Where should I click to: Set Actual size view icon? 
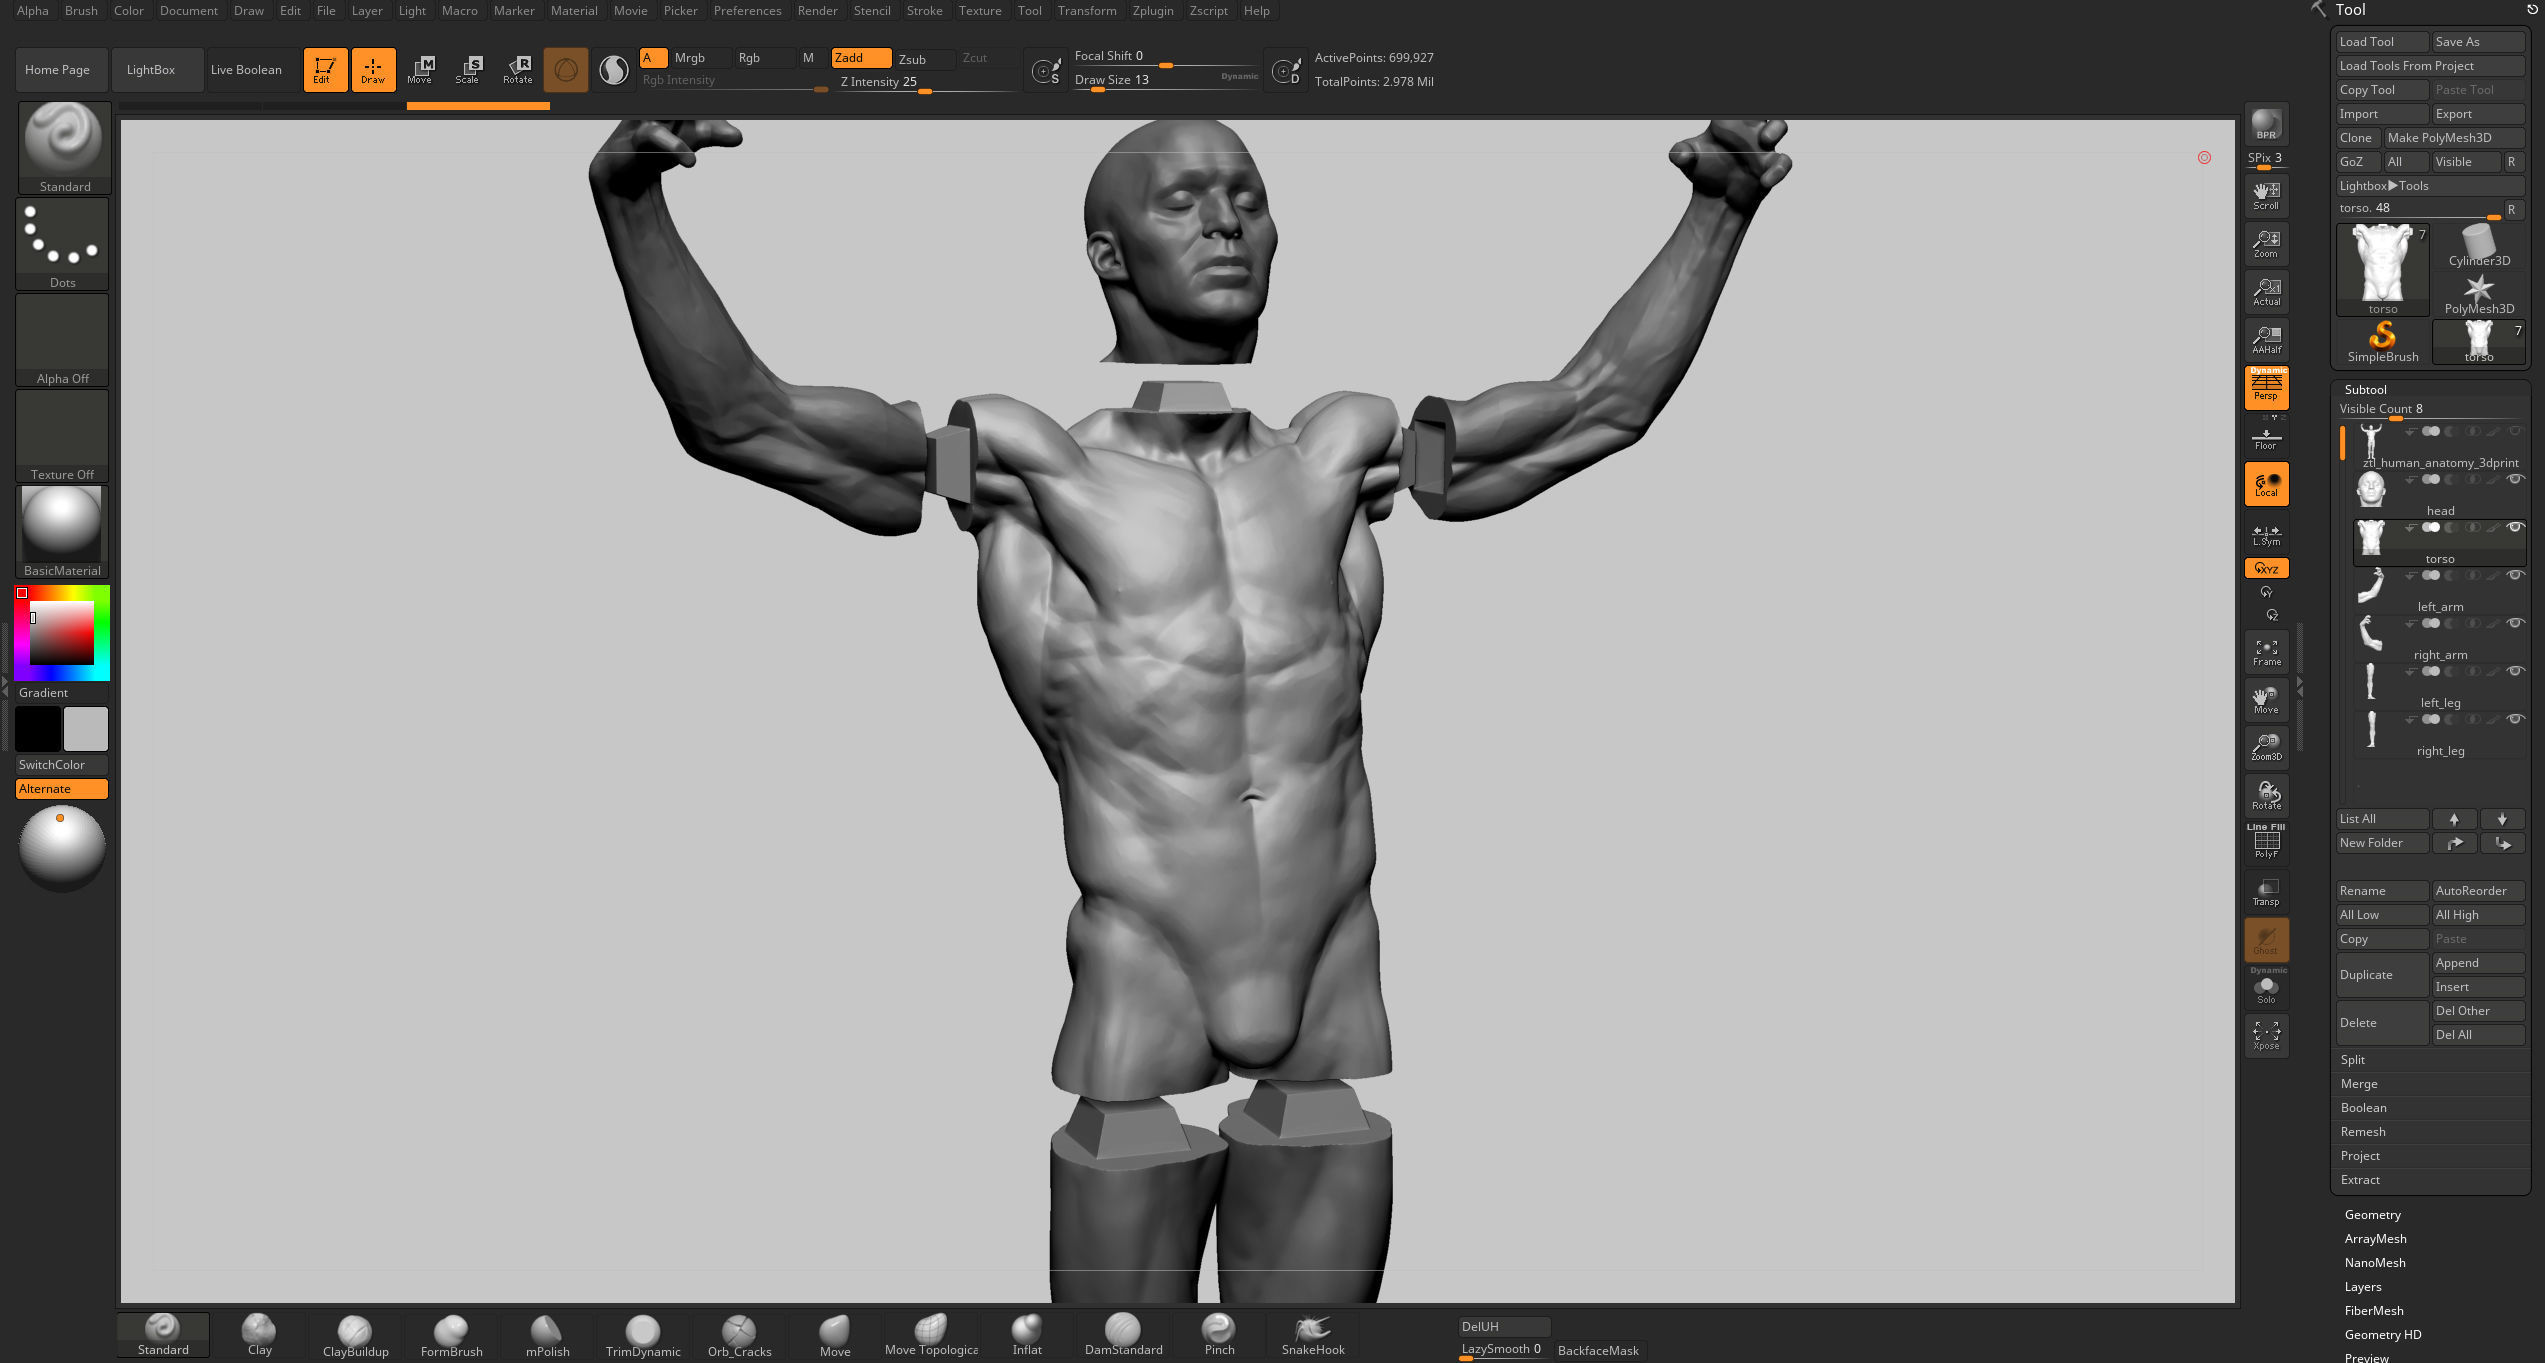coord(2266,292)
